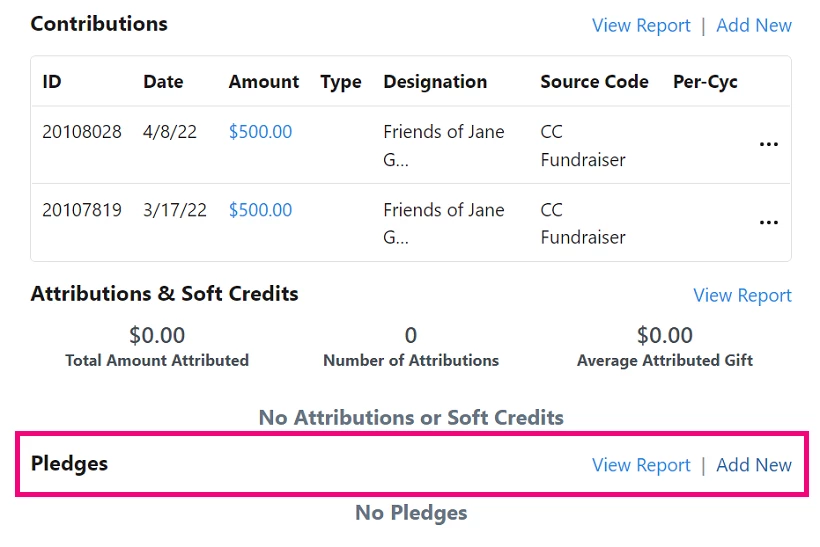The width and height of the screenshot is (820, 547).
Task: Open the $500.00 amount dated 3/17/22
Action: pyautogui.click(x=260, y=210)
